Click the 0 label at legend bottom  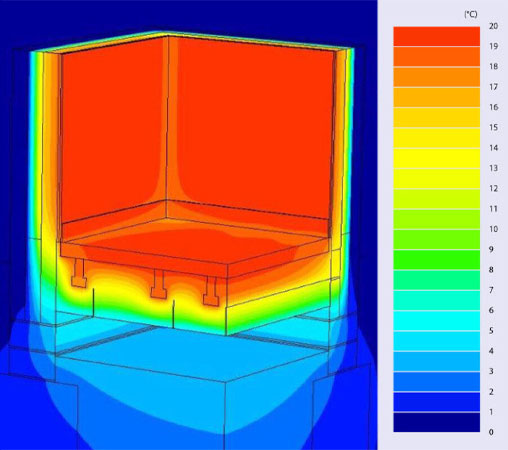[x=491, y=432]
